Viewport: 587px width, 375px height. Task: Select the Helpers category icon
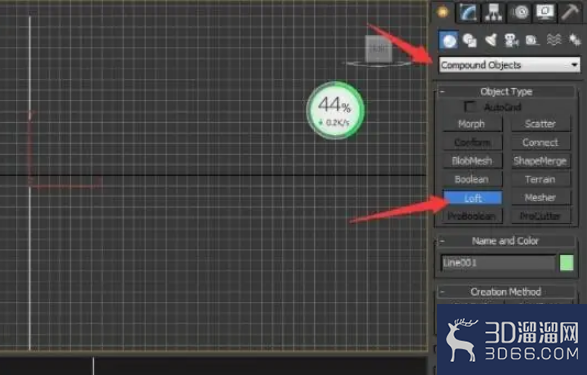point(532,40)
